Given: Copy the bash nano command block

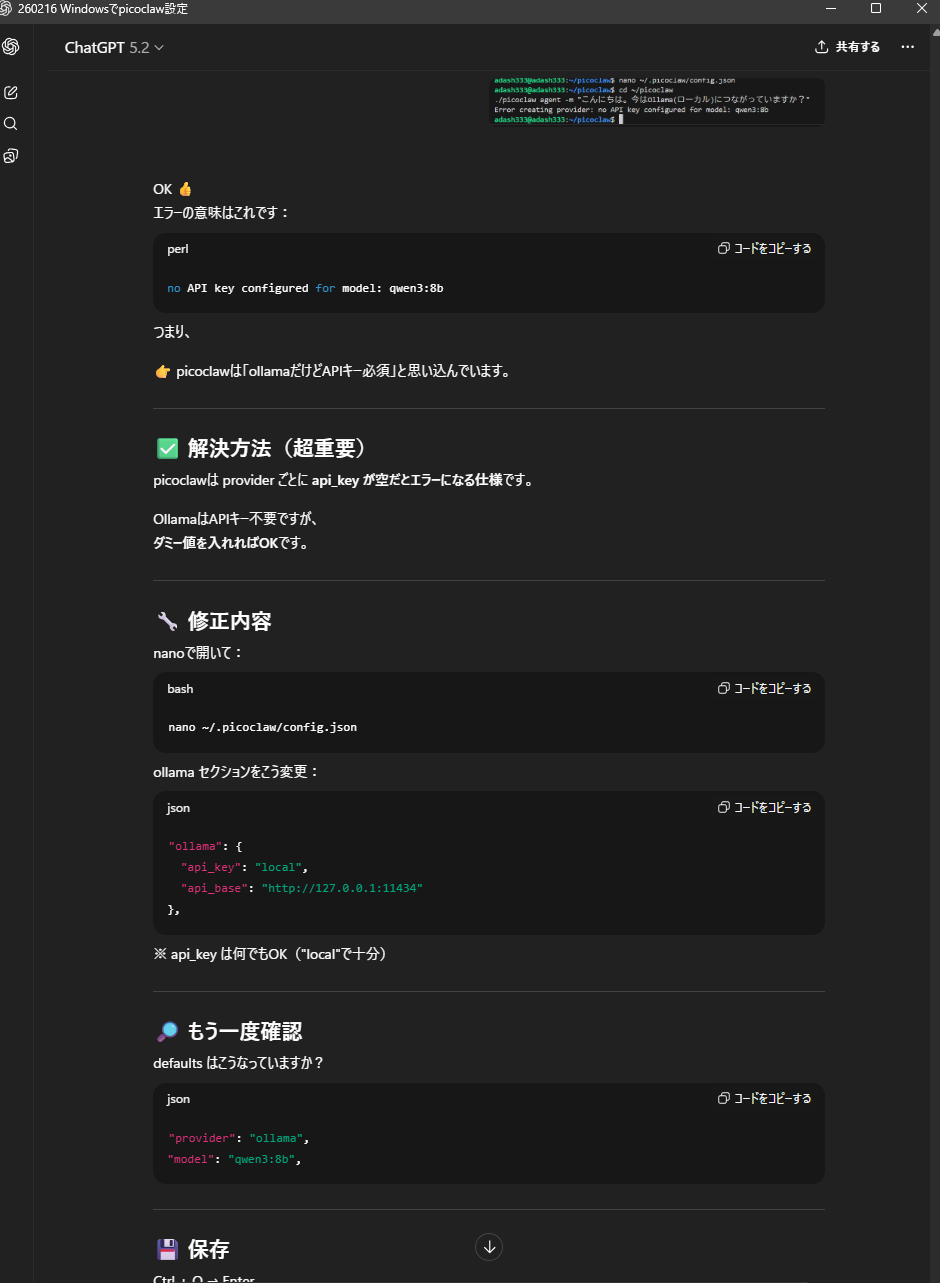Looking at the screenshot, I should 765,689.
